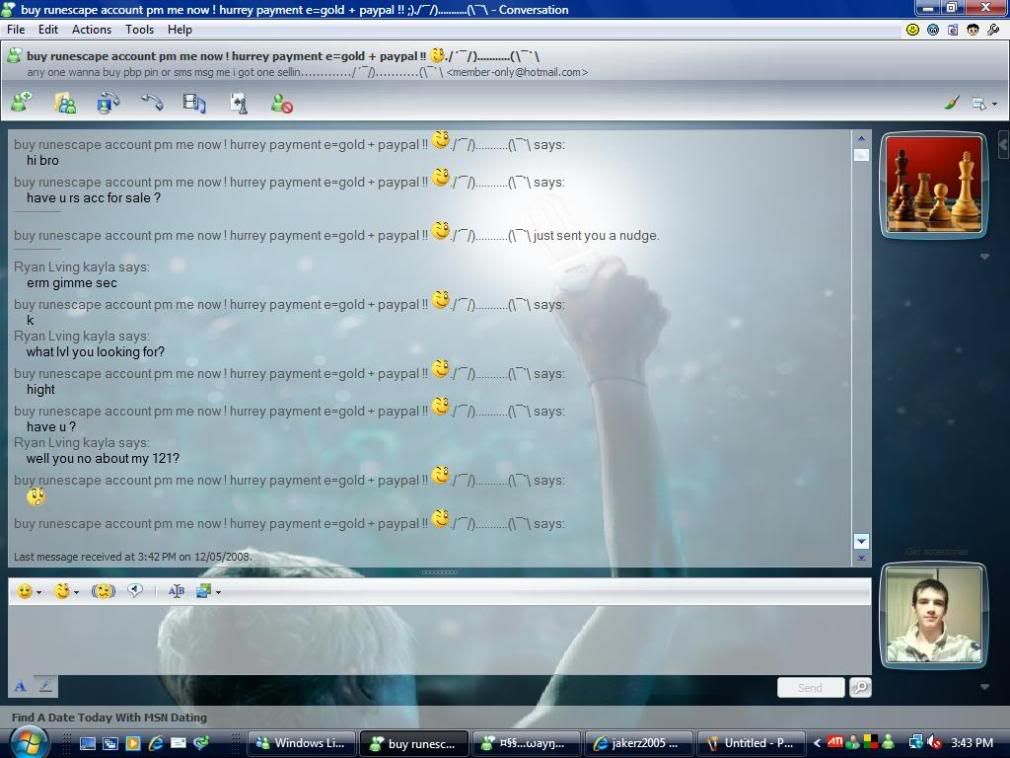
Task: Open the Edit menu
Action: coord(48,30)
